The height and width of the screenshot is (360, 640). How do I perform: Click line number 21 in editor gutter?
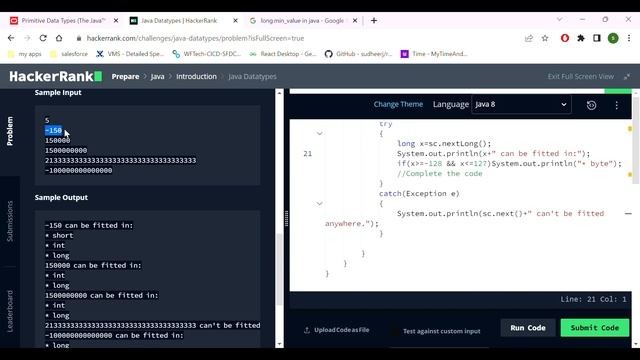[x=307, y=153]
